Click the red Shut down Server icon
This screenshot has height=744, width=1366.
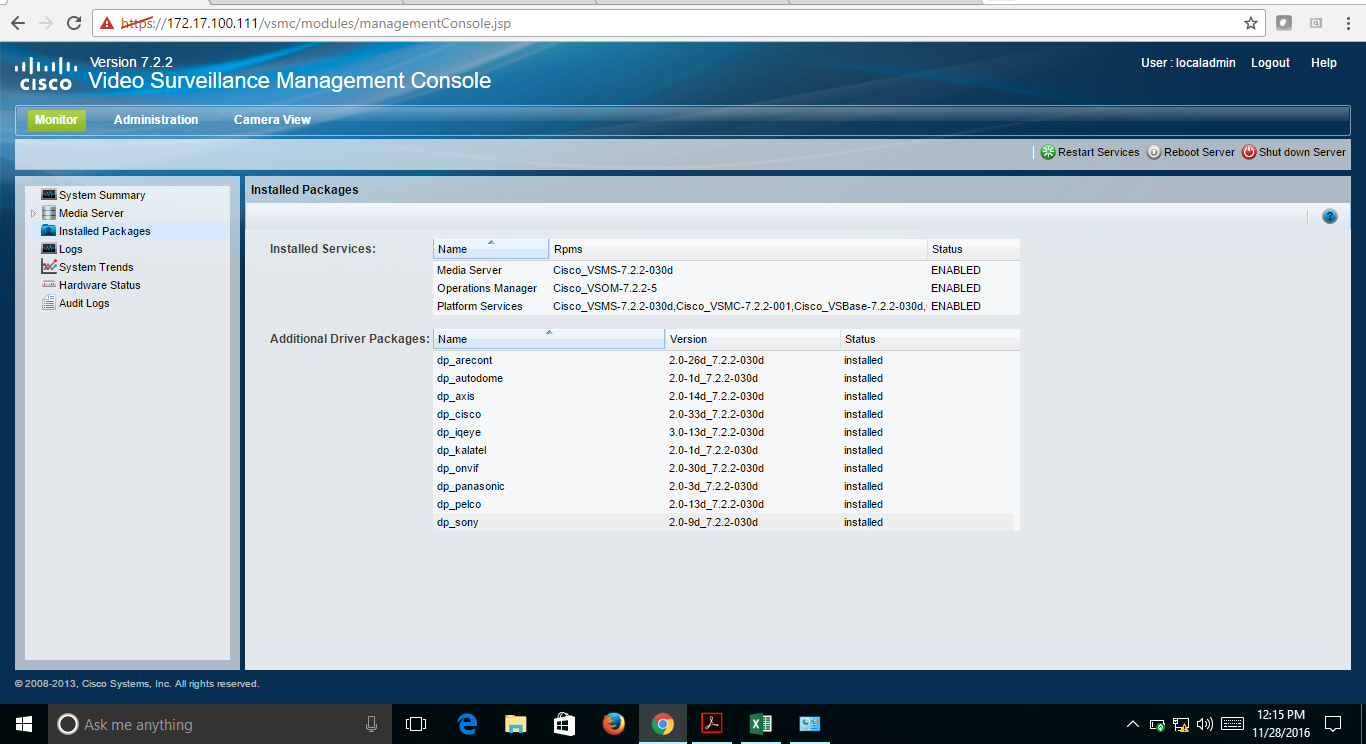(x=1249, y=152)
